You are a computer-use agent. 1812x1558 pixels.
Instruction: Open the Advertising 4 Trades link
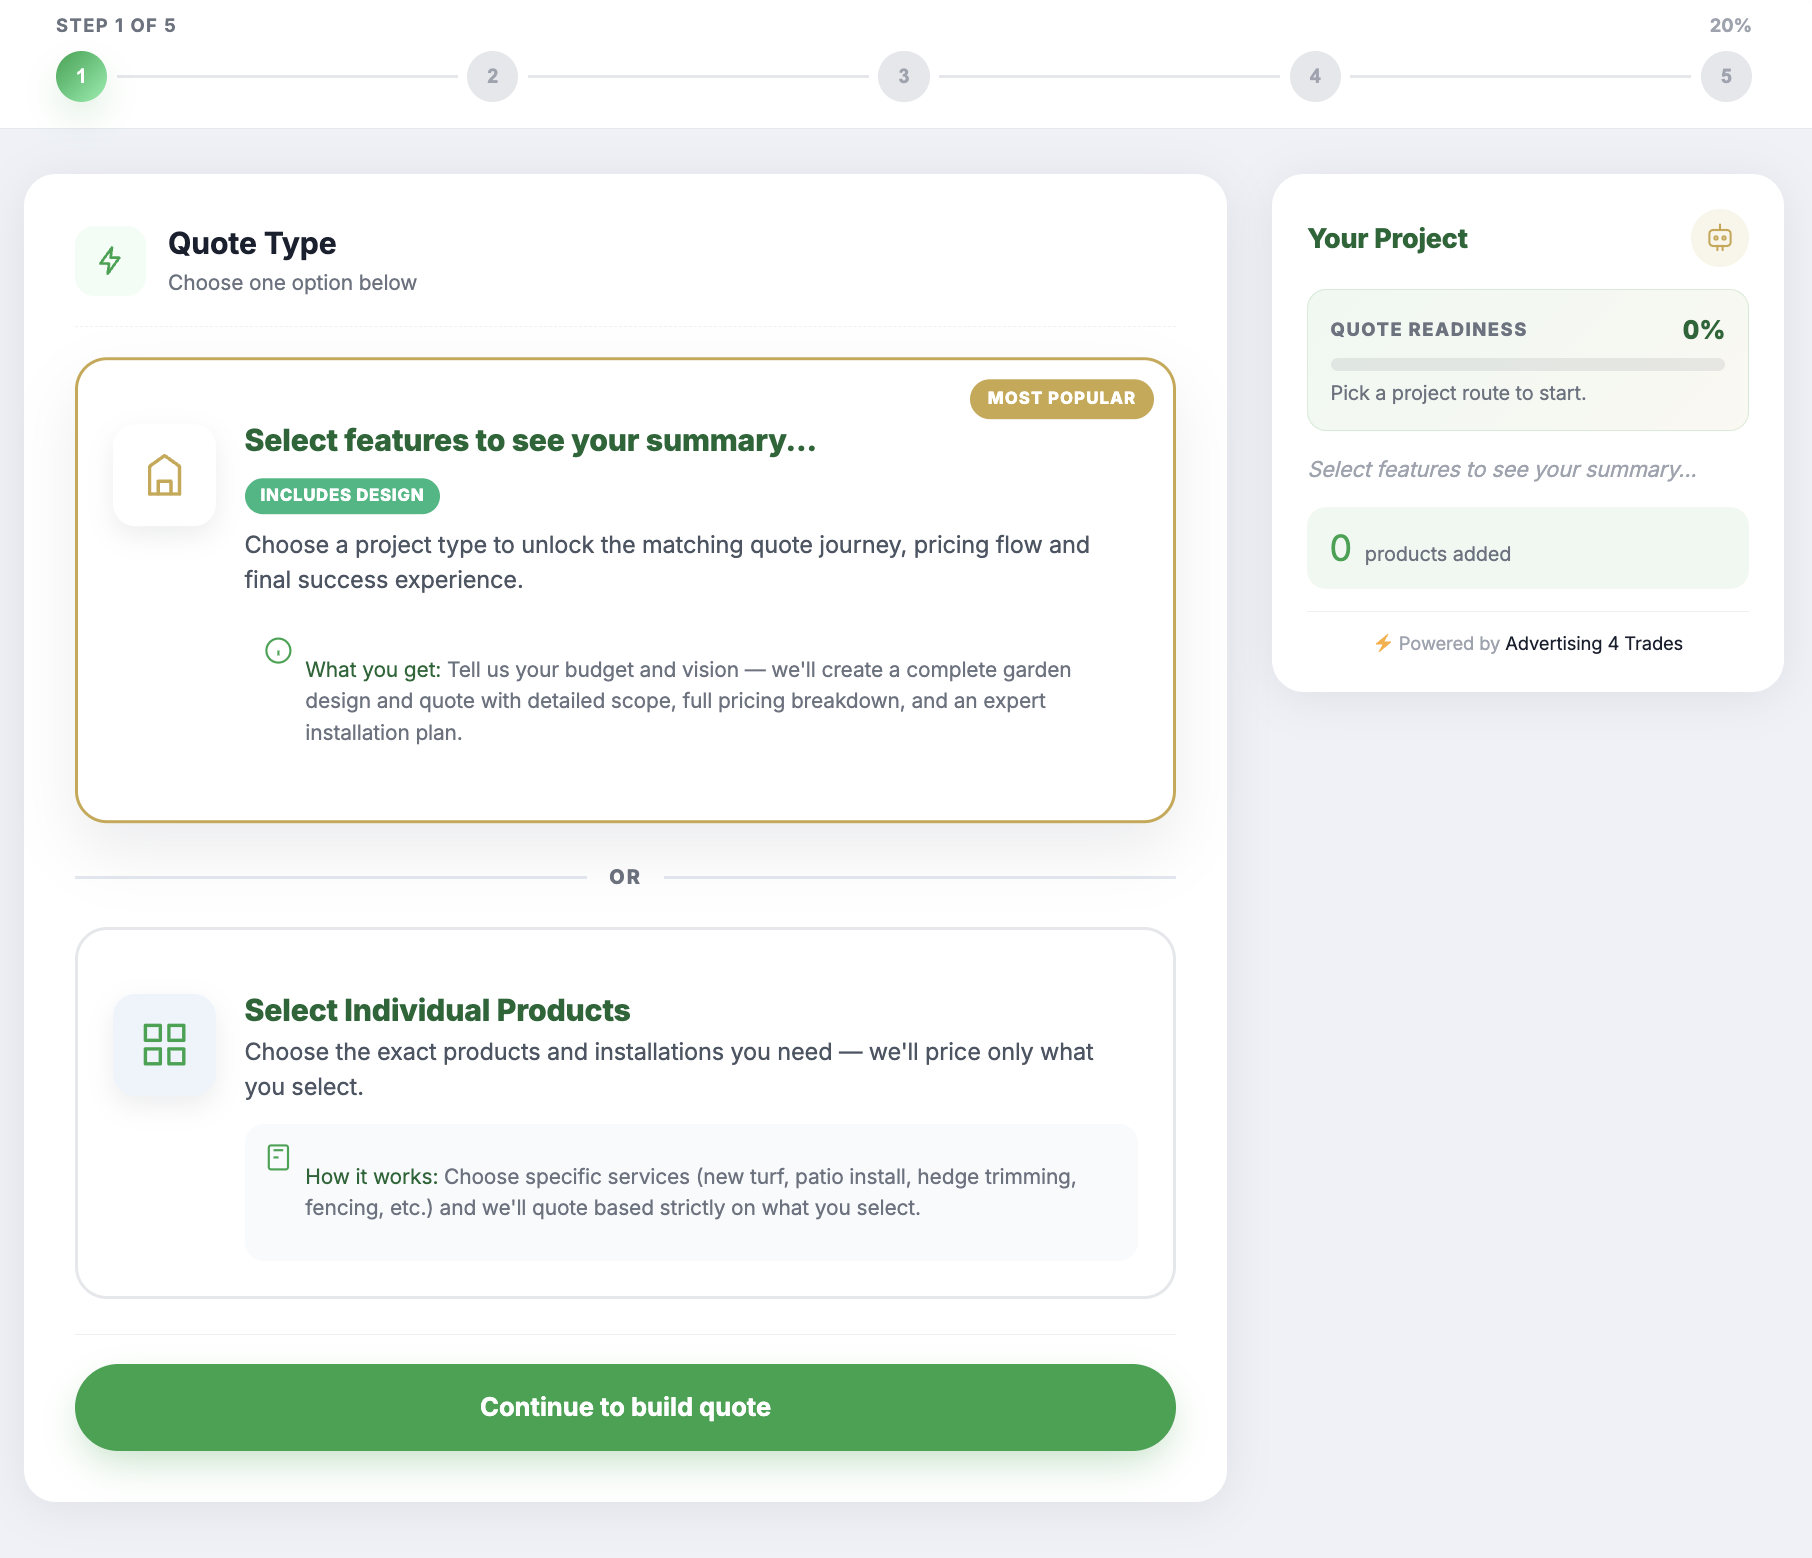click(x=1594, y=643)
